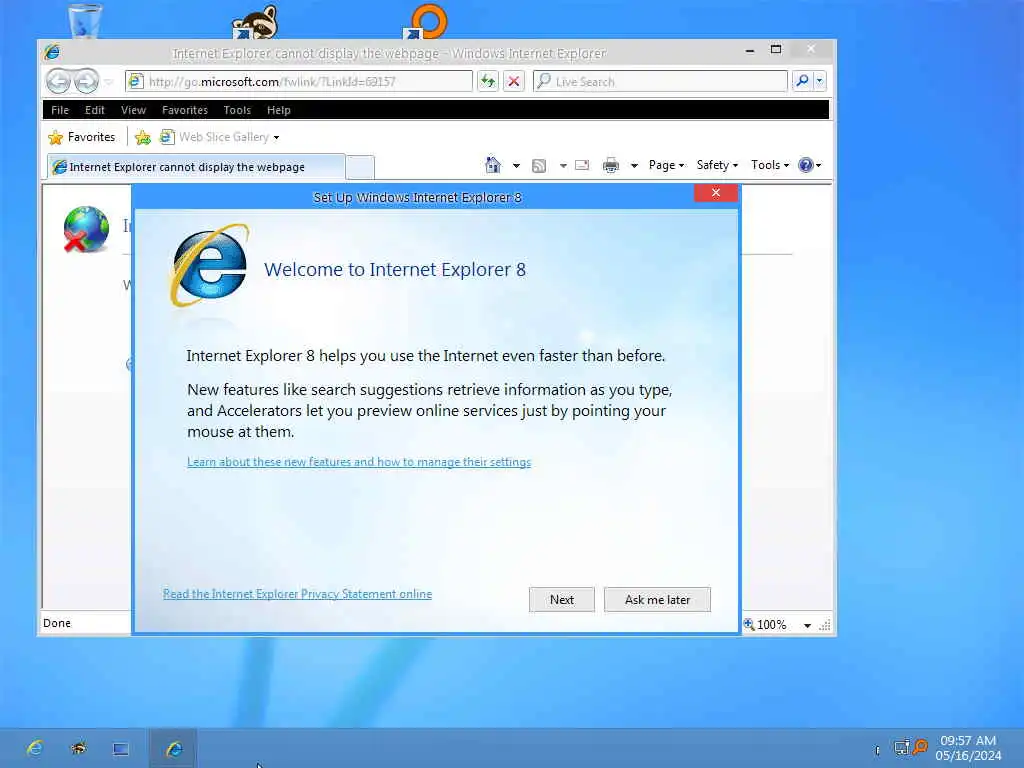This screenshot has height=768, width=1024.
Task: Click the desktop monitor taskbar icon
Action: click(121, 748)
